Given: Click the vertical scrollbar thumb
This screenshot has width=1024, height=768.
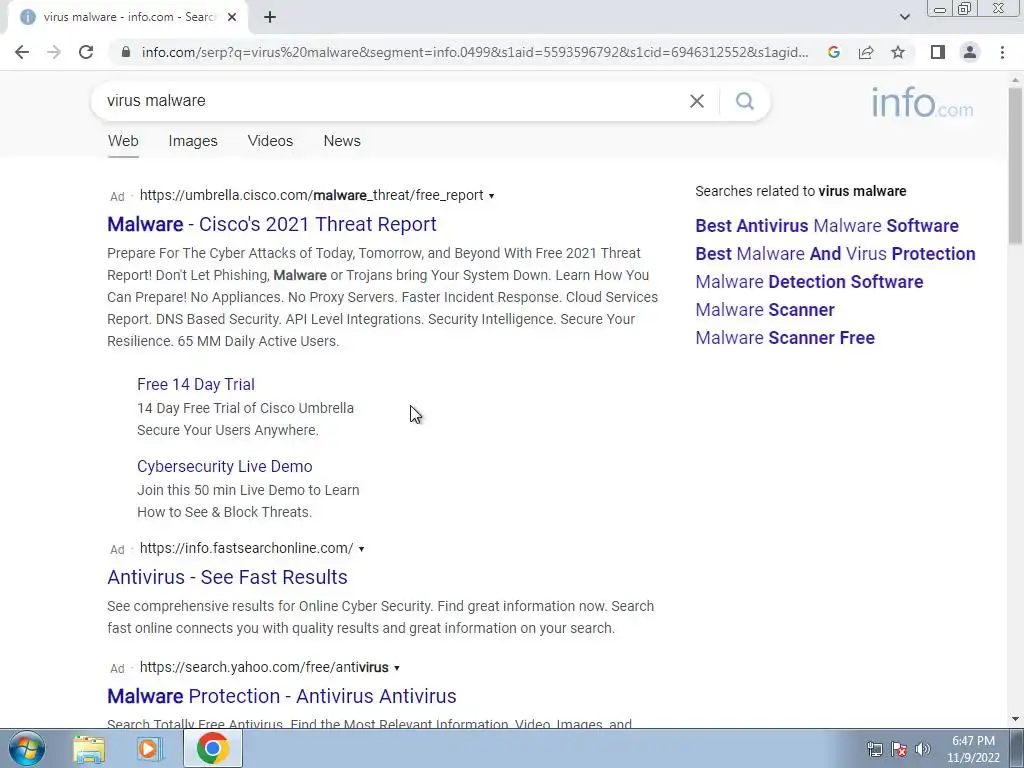Looking at the screenshot, I should click(x=1015, y=167).
